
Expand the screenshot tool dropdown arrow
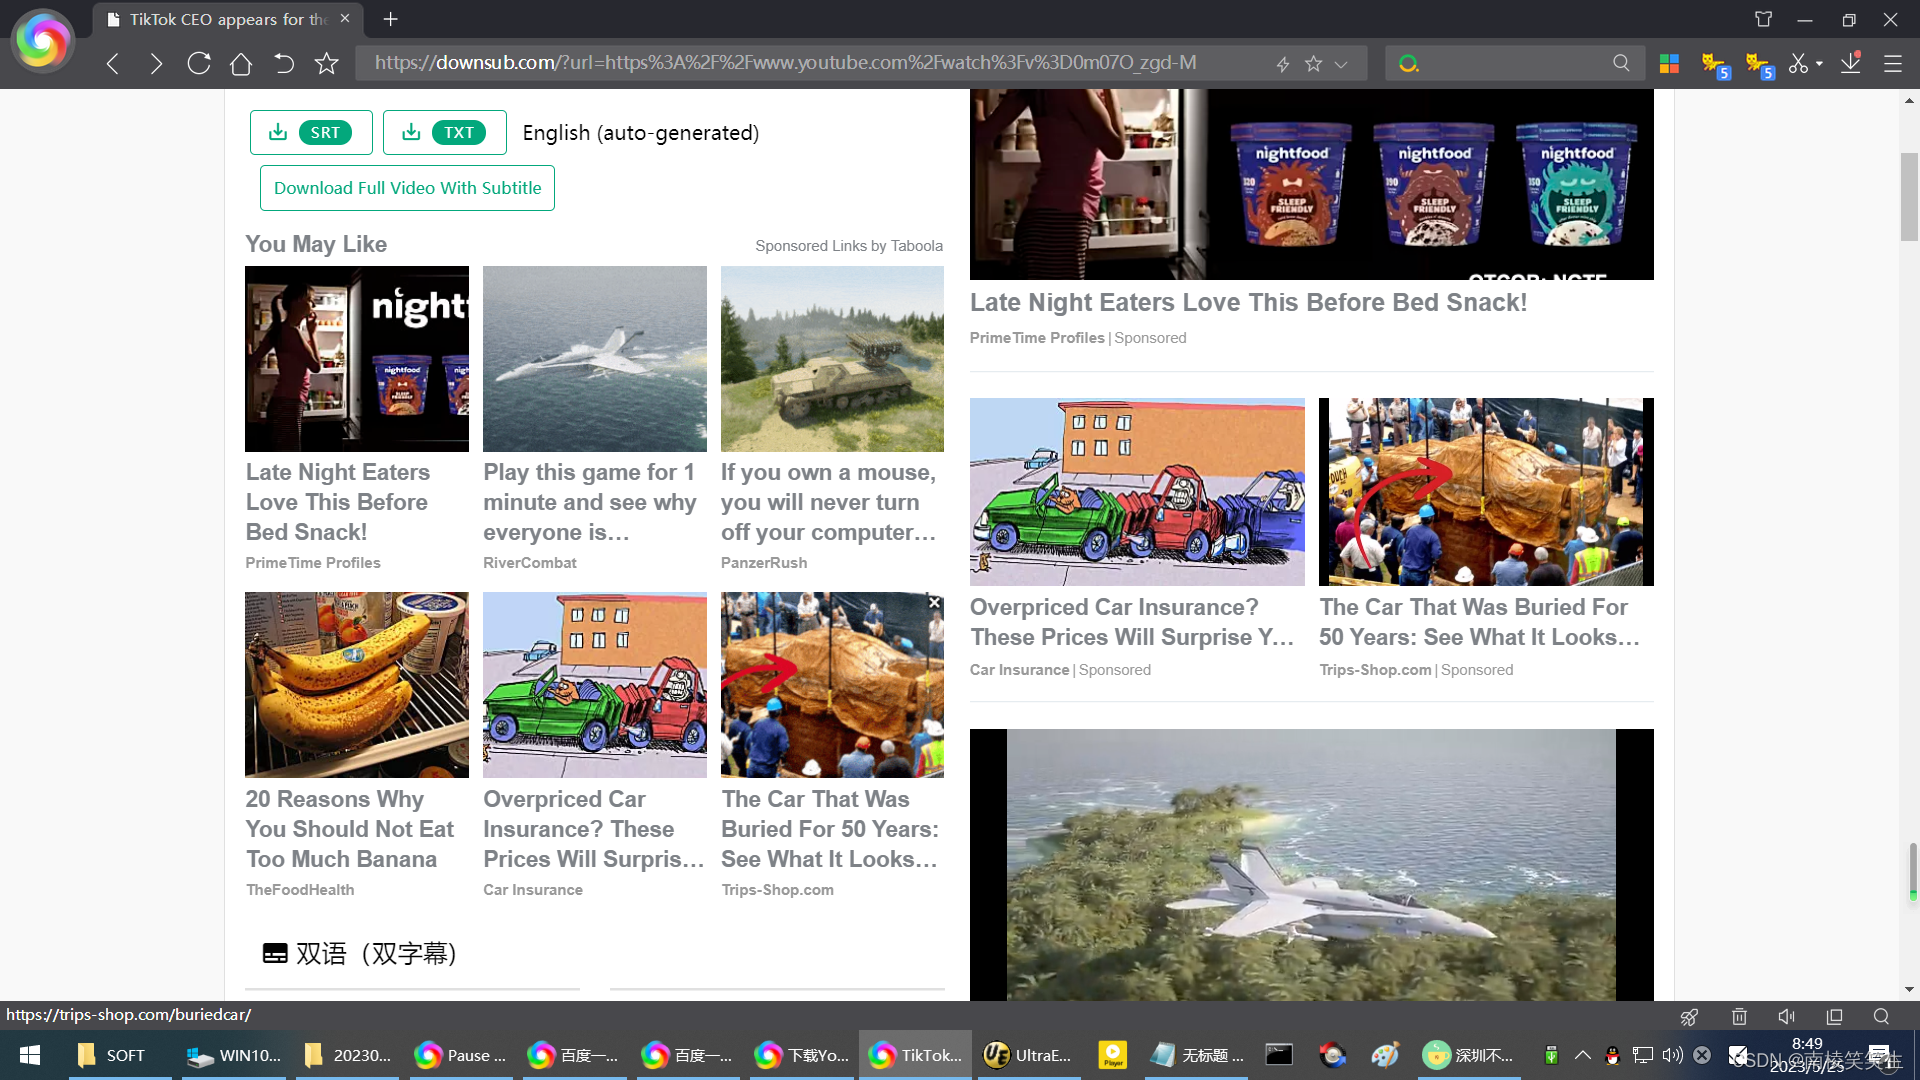(x=1819, y=63)
